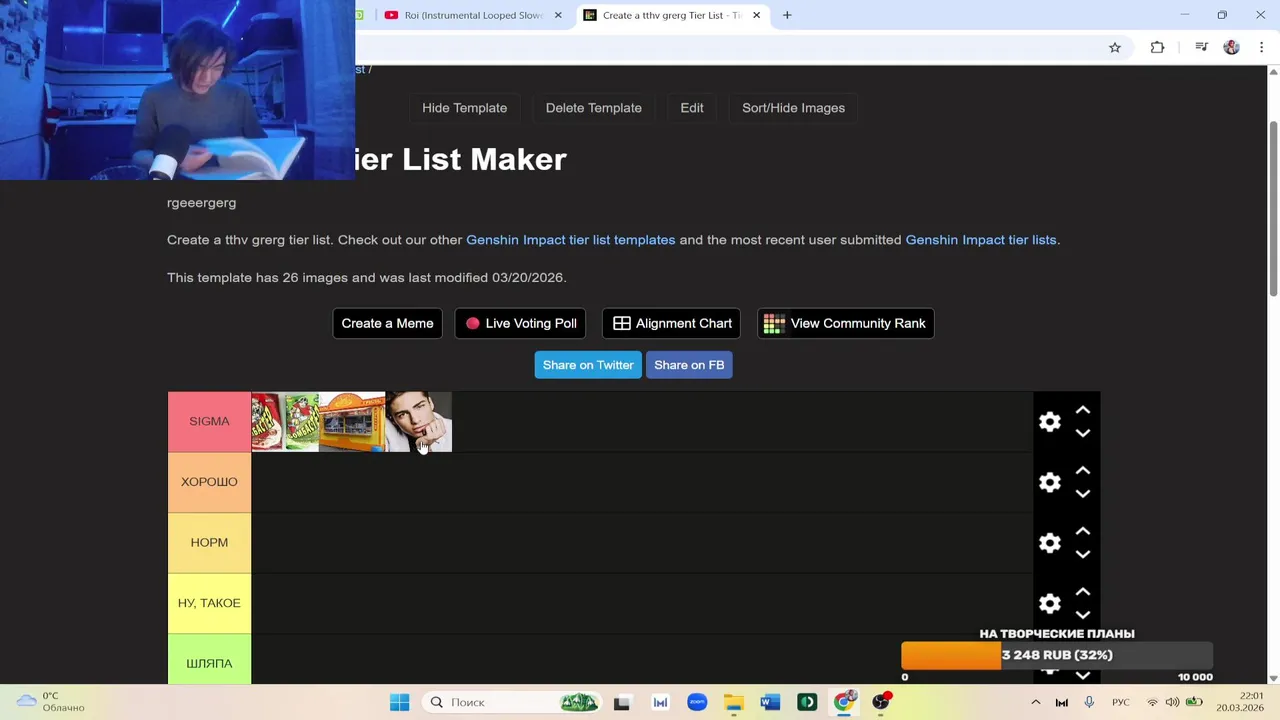Select the green ШЛЯПА tier label
The image size is (1280, 720).
click(x=209, y=660)
